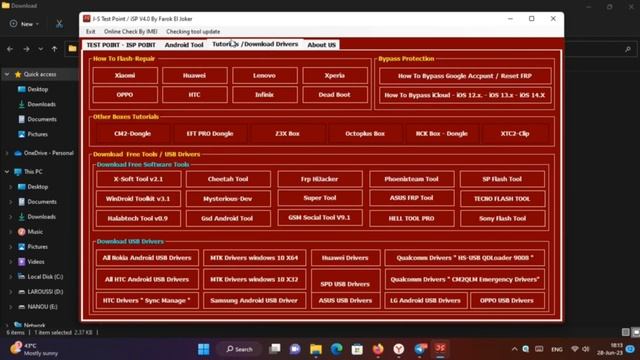Click the Infinix tutorial button
Image resolution: width=640 pixels, height=360 pixels.
point(264,95)
